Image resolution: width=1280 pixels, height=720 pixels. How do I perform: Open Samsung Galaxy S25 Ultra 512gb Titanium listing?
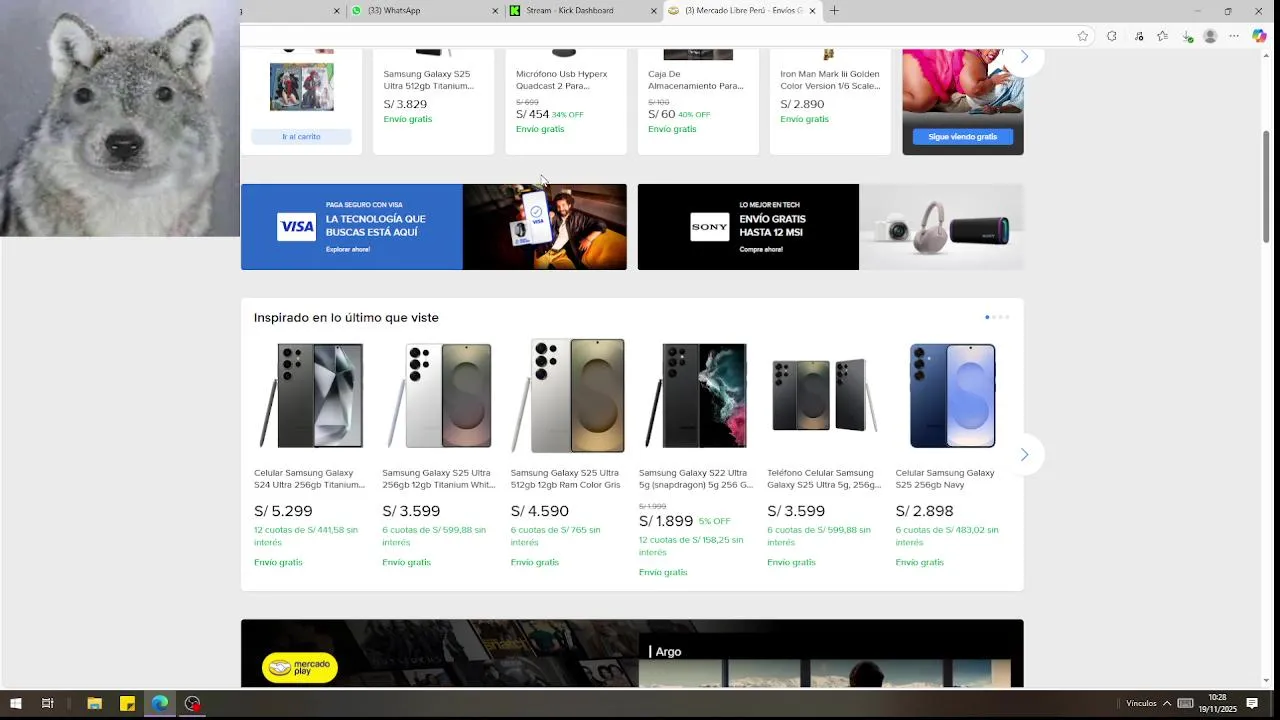(429, 80)
